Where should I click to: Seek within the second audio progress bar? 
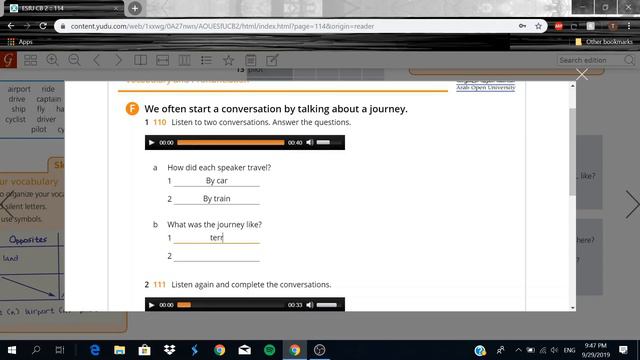(x=231, y=305)
